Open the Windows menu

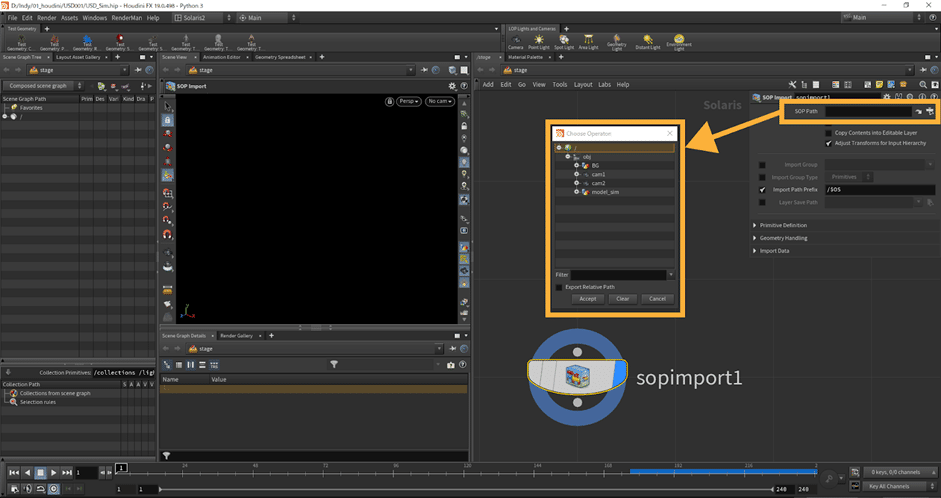click(x=95, y=17)
